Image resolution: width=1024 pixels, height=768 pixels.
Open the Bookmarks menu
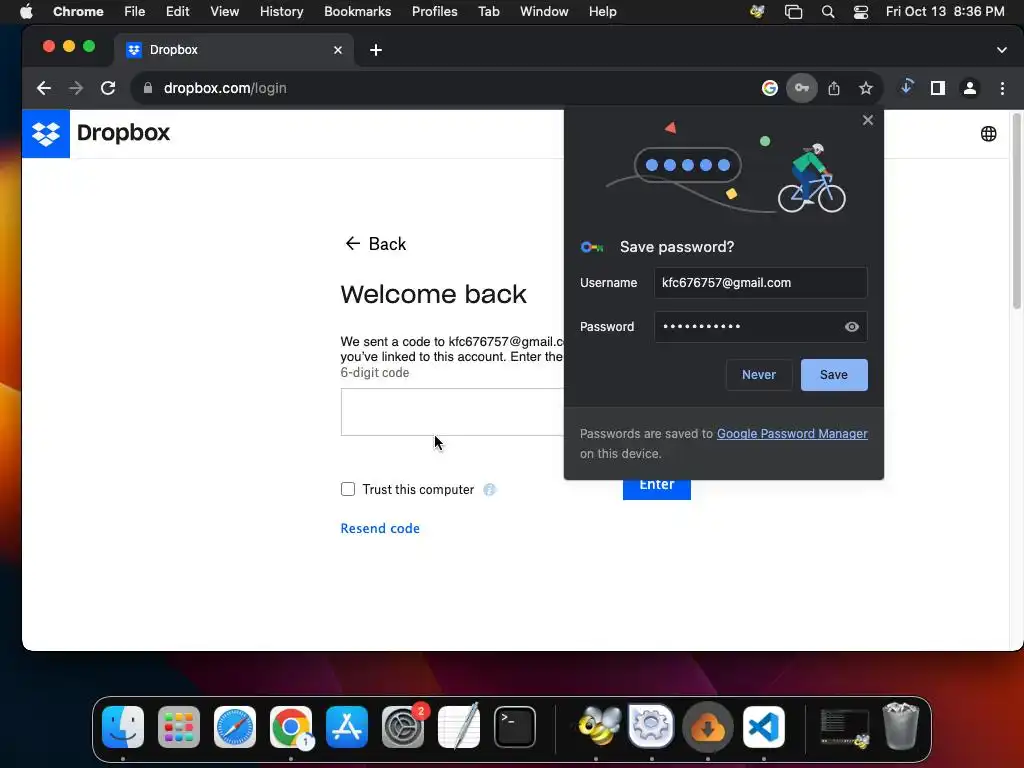tap(357, 12)
